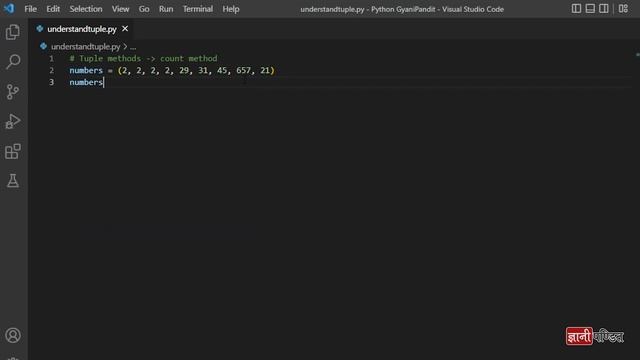The height and width of the screenshot is (360, 640).
Task: Toggle secondary side bar layout button
Action: coord(604,9)
